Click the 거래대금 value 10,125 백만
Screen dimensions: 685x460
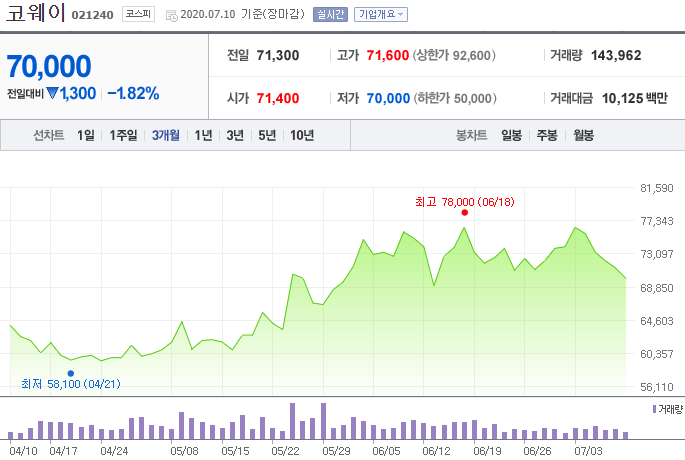pos(635,98)
